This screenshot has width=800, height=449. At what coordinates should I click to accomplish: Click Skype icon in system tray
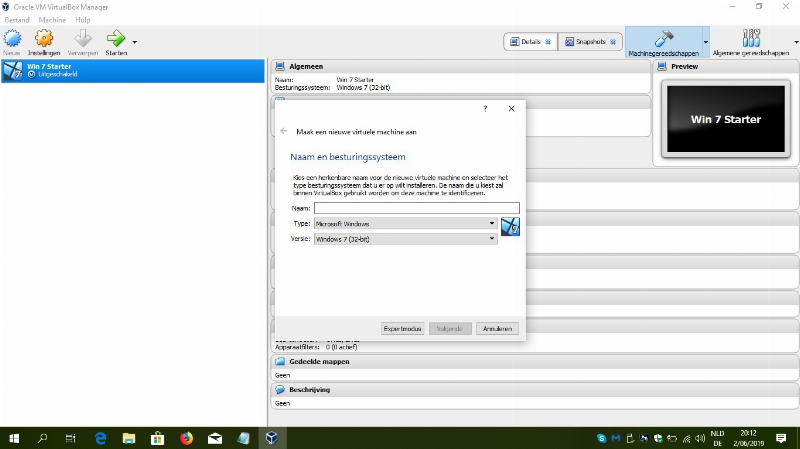point(602,438)
